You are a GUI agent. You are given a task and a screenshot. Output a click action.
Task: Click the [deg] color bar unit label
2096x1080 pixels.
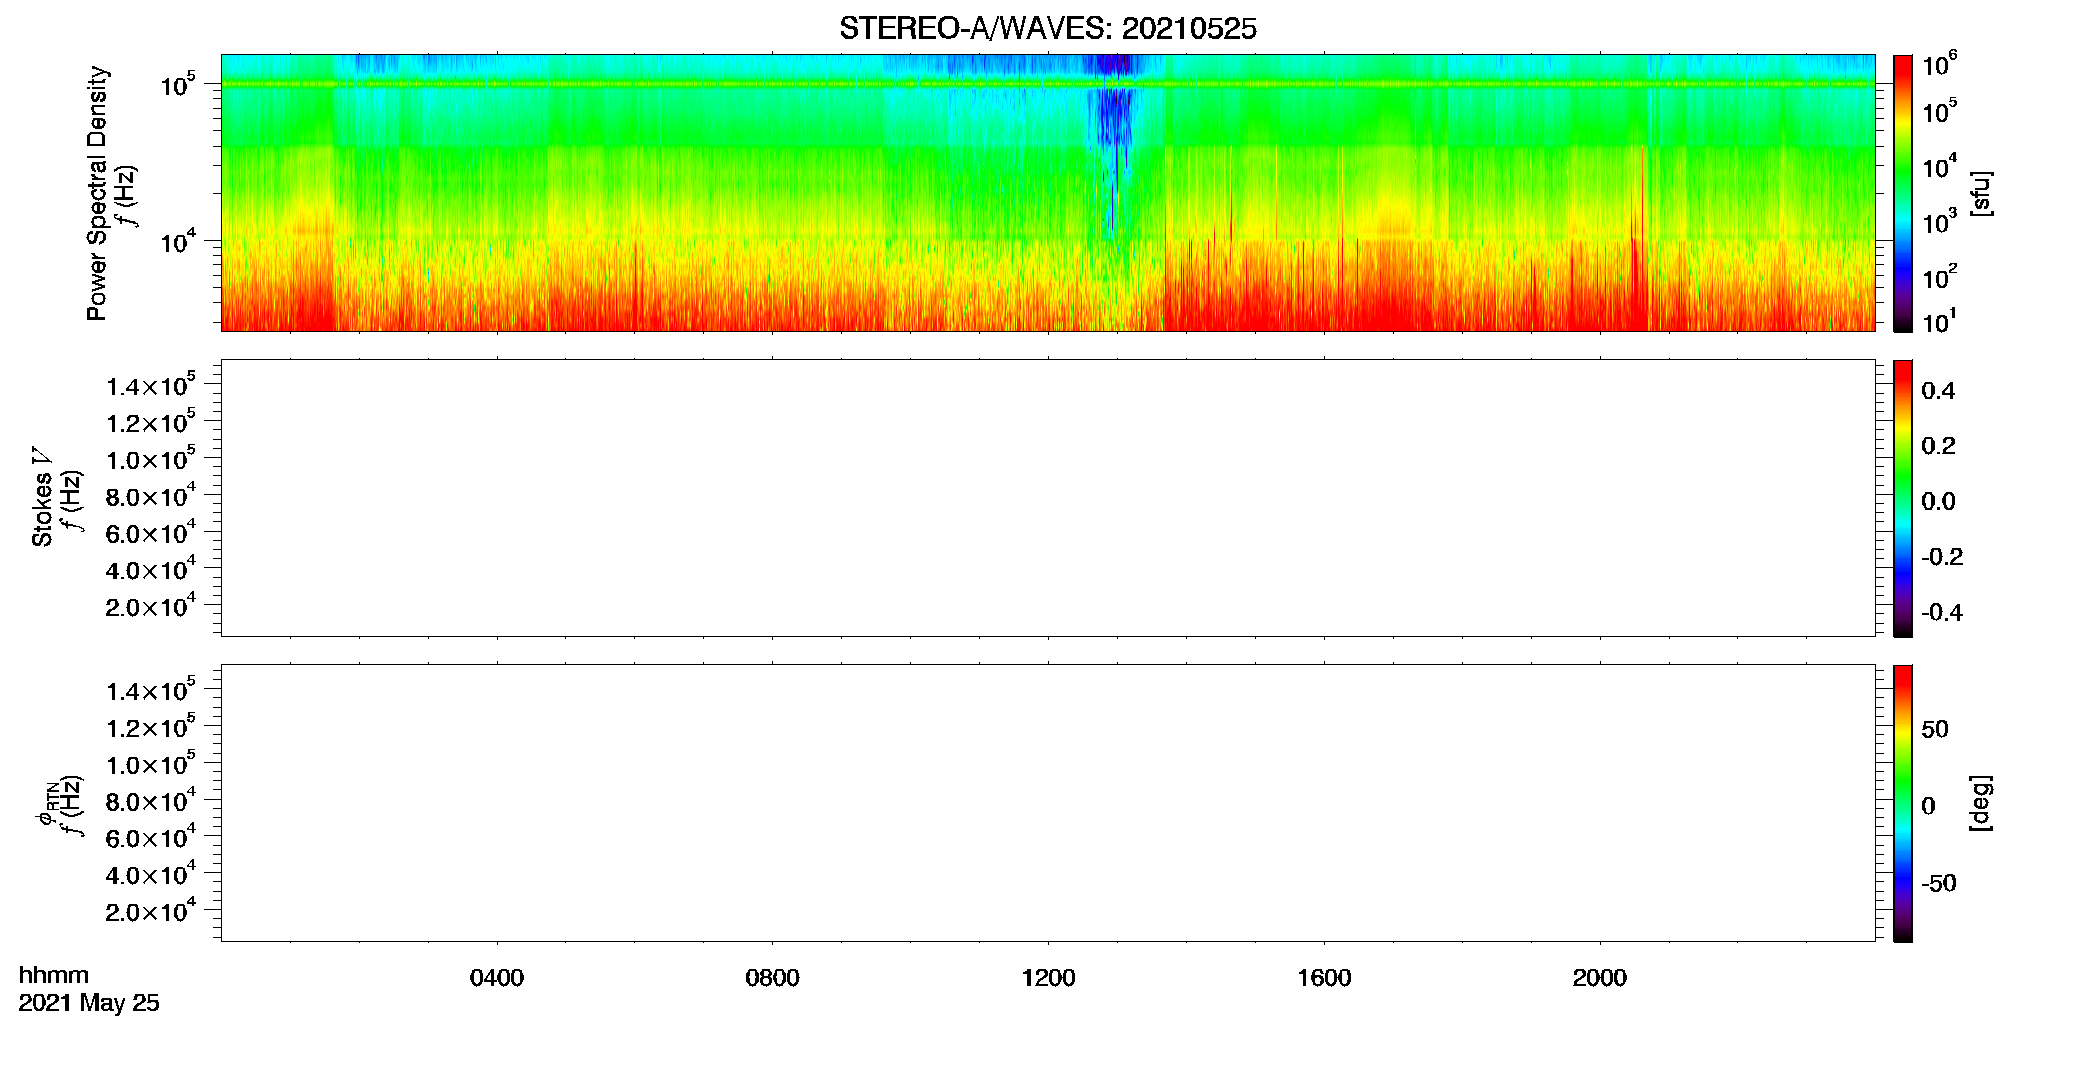[1981, 803]
